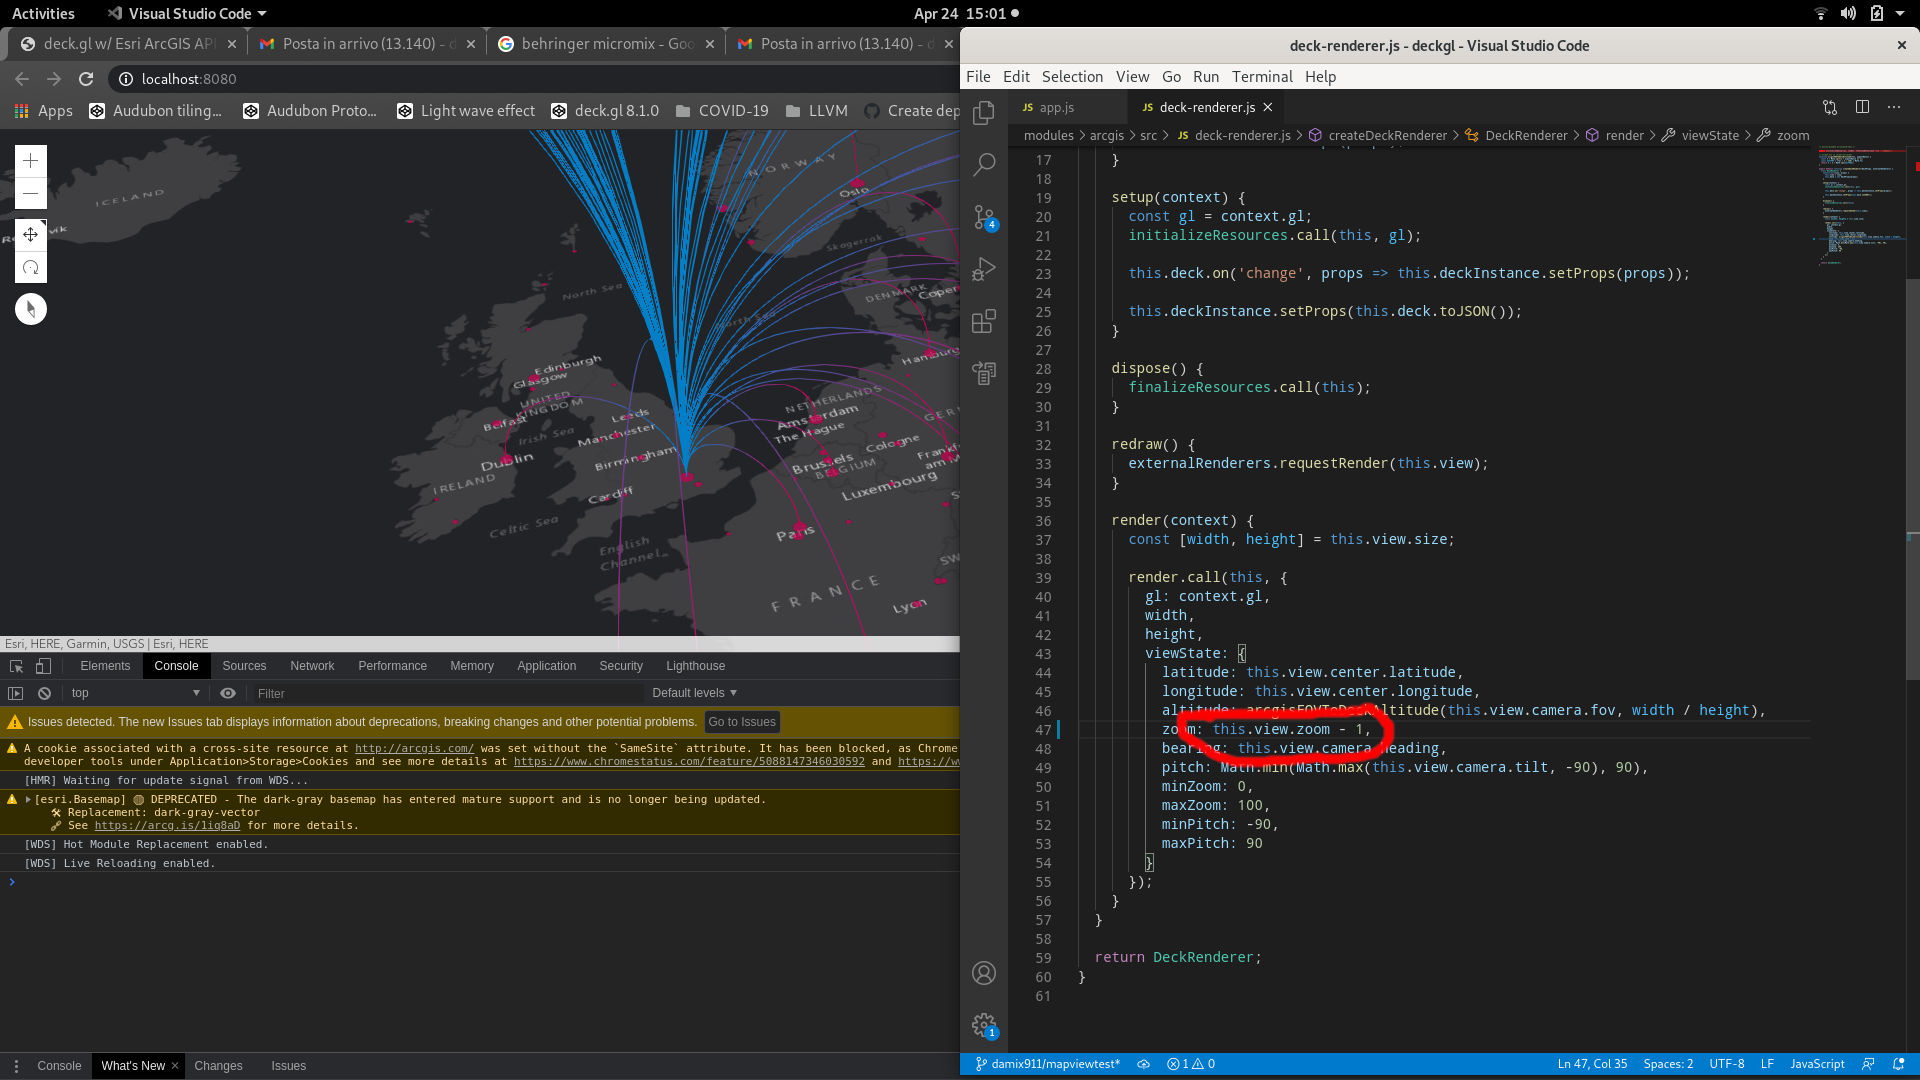The width and height of the screenshot is (1920, 1080).
Task: Open the Explorer view in VS Code
Action: click(x=985, y=113)
